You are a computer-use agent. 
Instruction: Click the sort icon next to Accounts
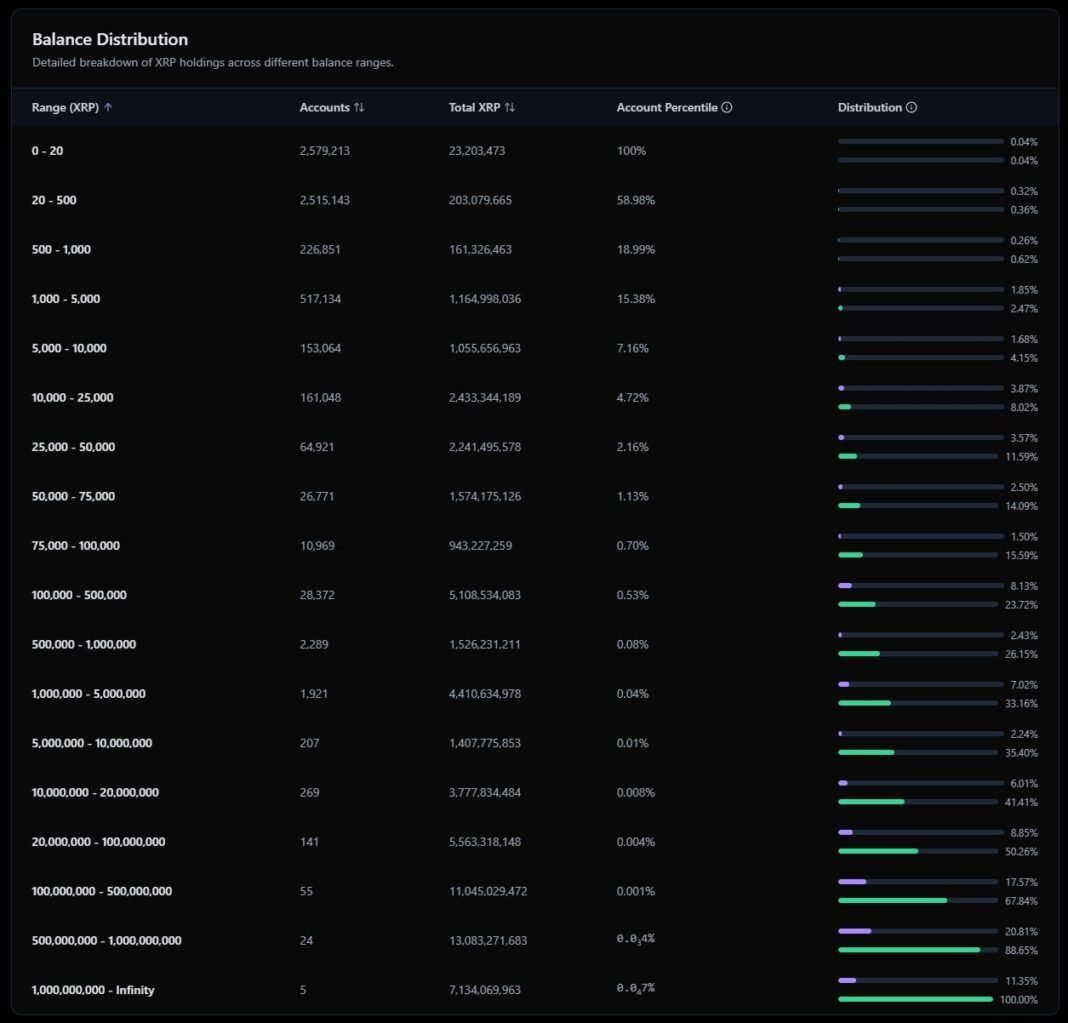pyautogui.click(x=359, y=108)
